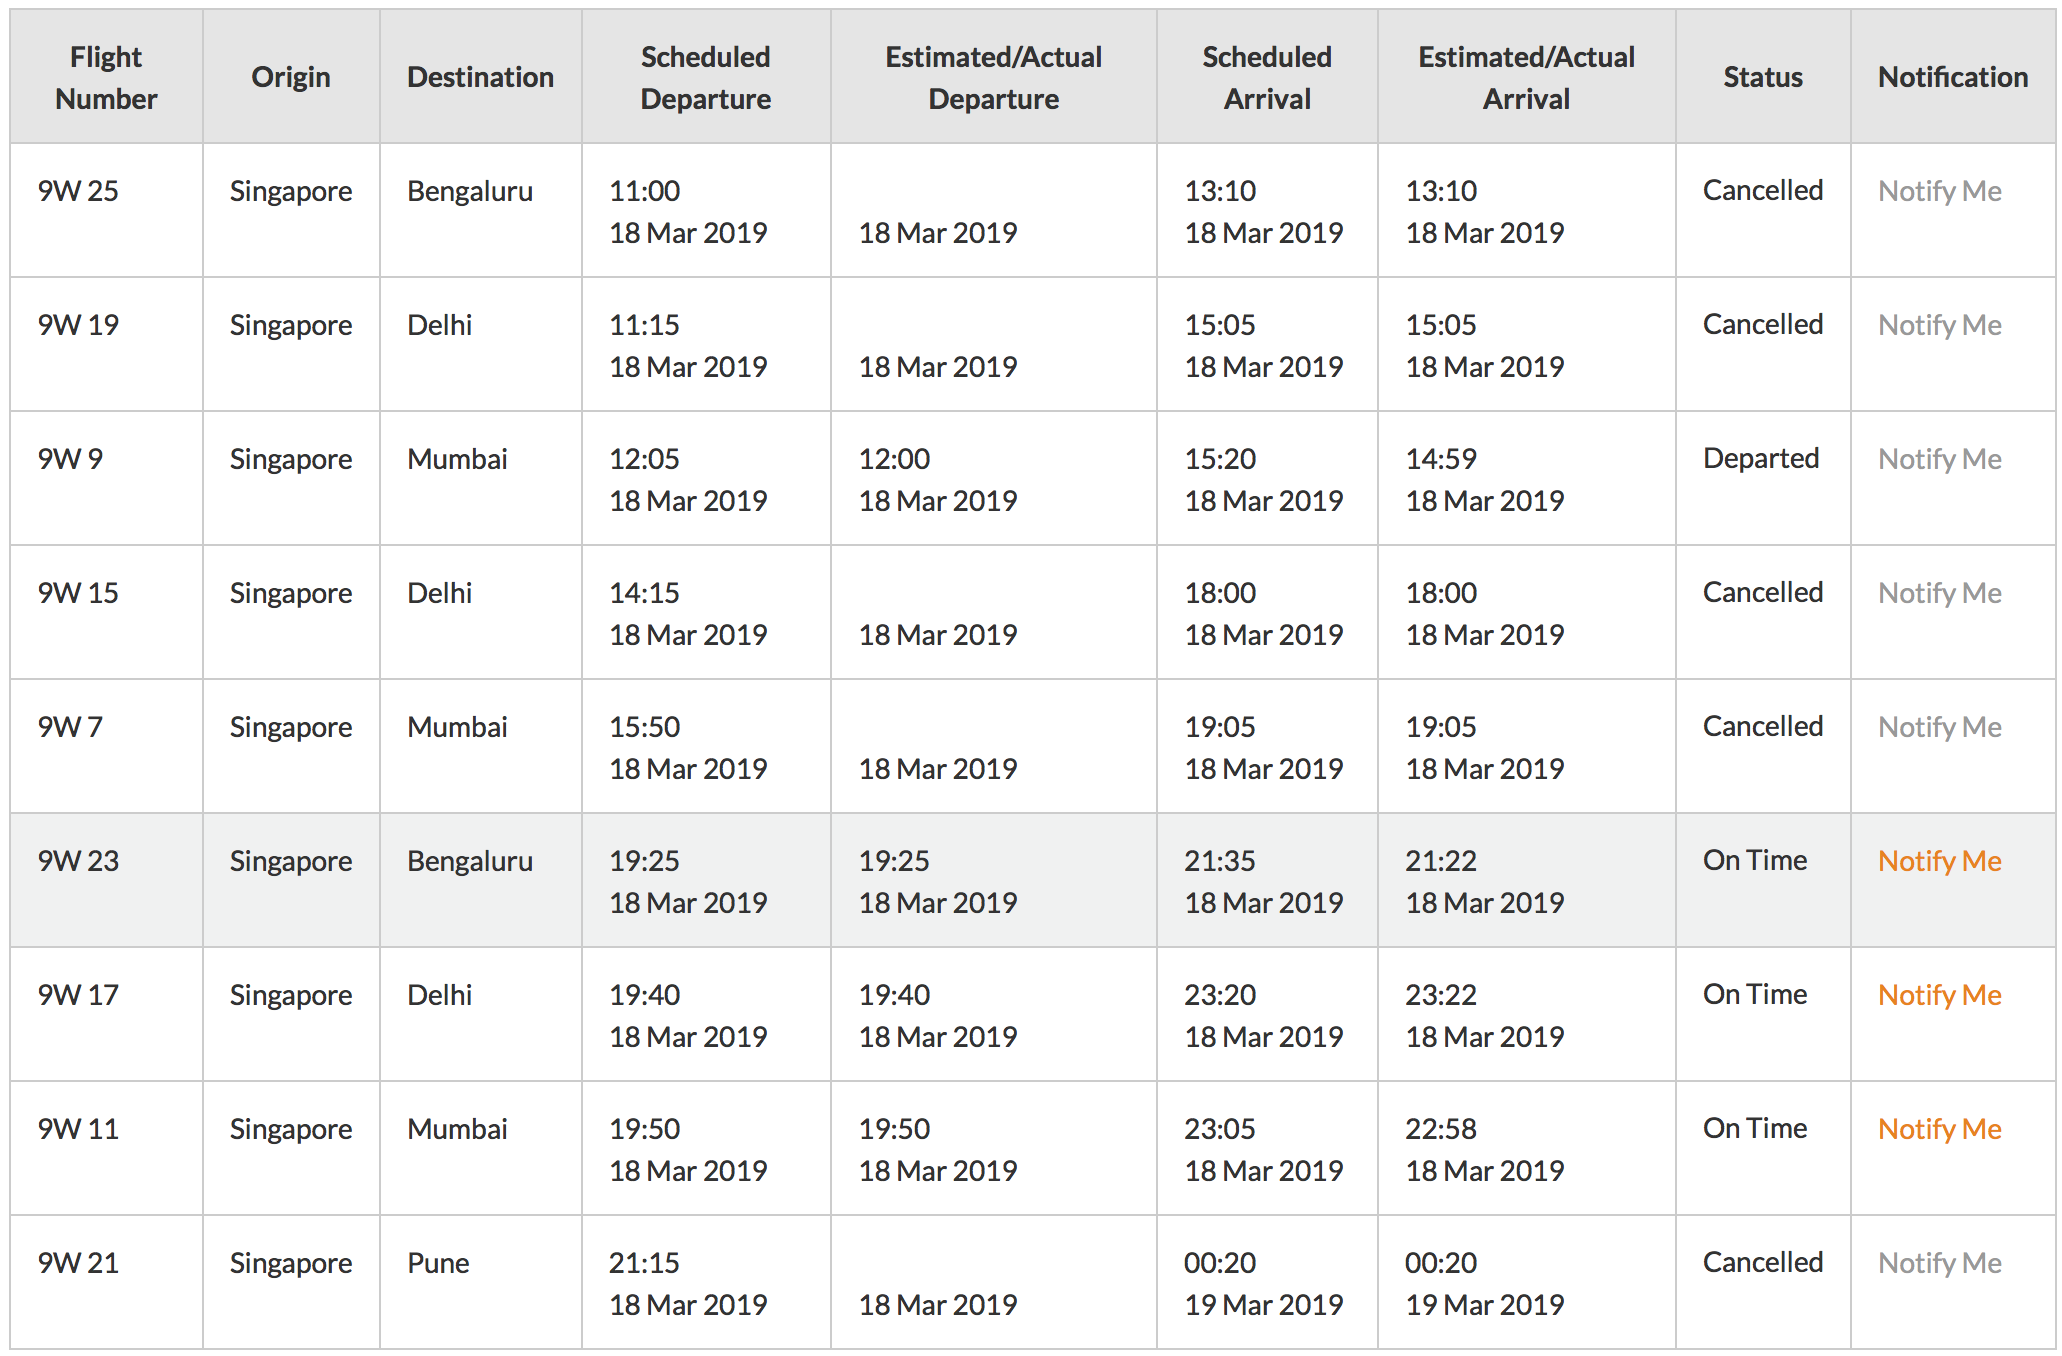This screenshot has height=1356, width=2062.
Task: Click the Departed status for 9W 9
Action: 1760,459
